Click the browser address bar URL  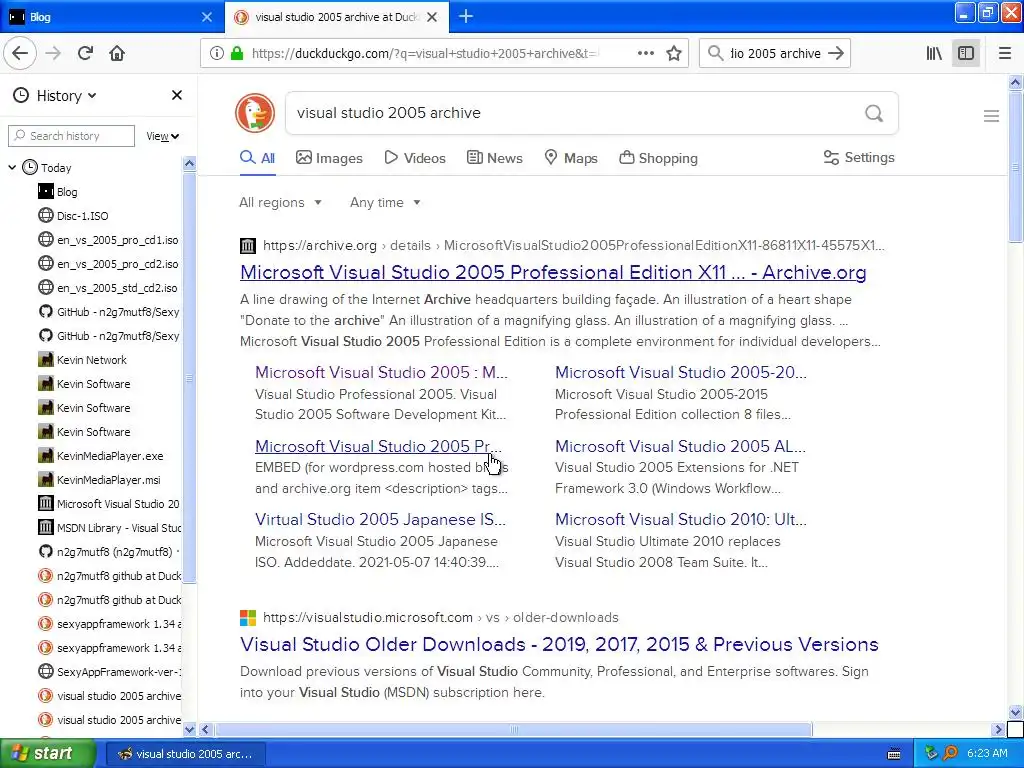point(424,53)
